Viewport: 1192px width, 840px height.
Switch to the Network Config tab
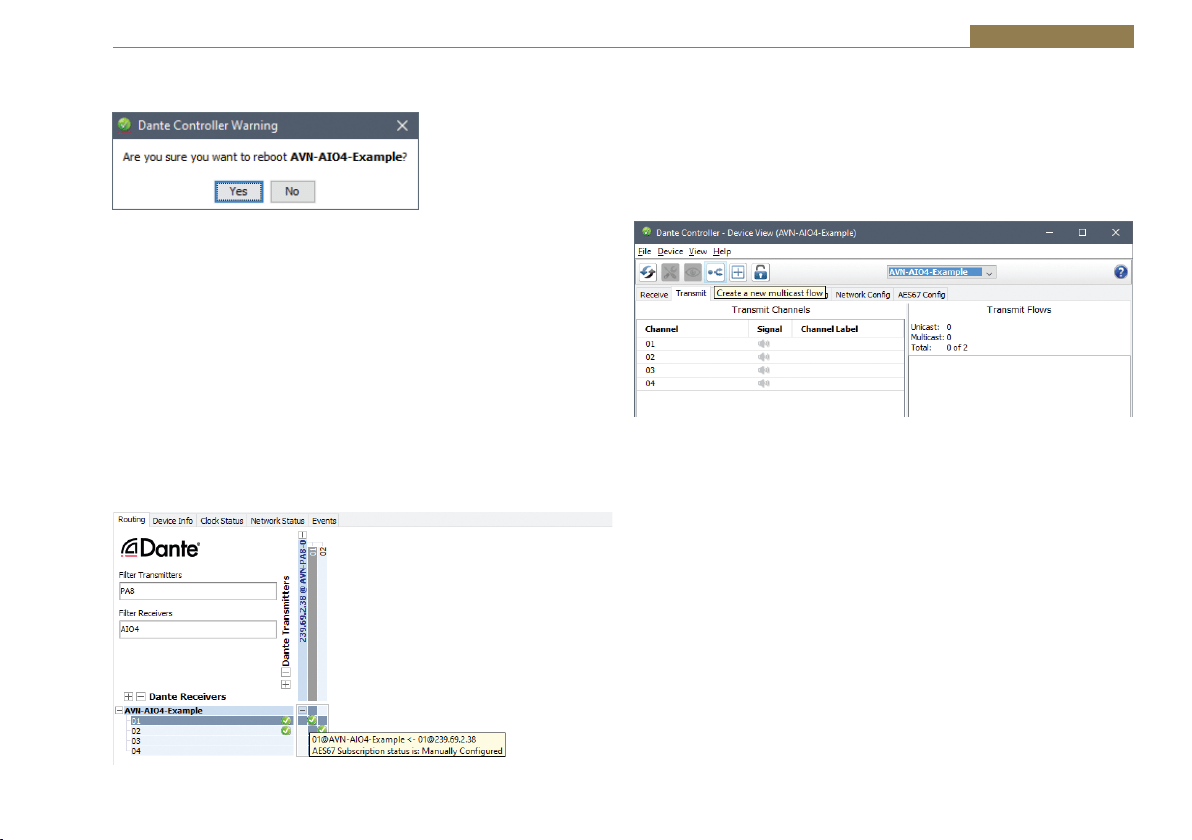click(863, 294)
